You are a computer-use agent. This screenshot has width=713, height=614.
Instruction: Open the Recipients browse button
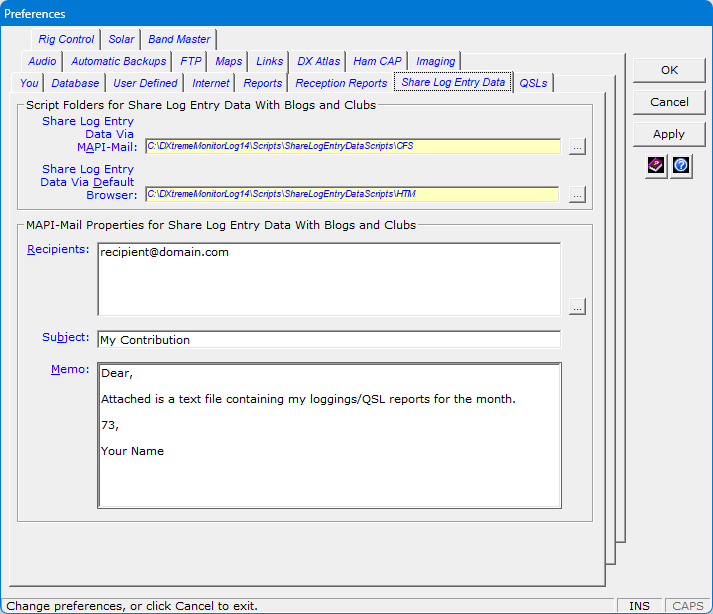pyautogui.click(x=577, y=306)
